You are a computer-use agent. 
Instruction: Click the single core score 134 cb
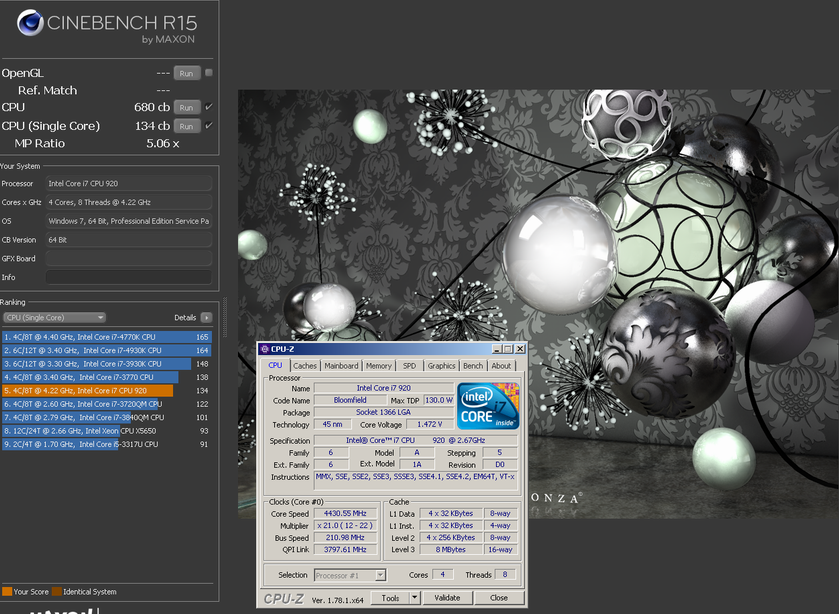152,126
